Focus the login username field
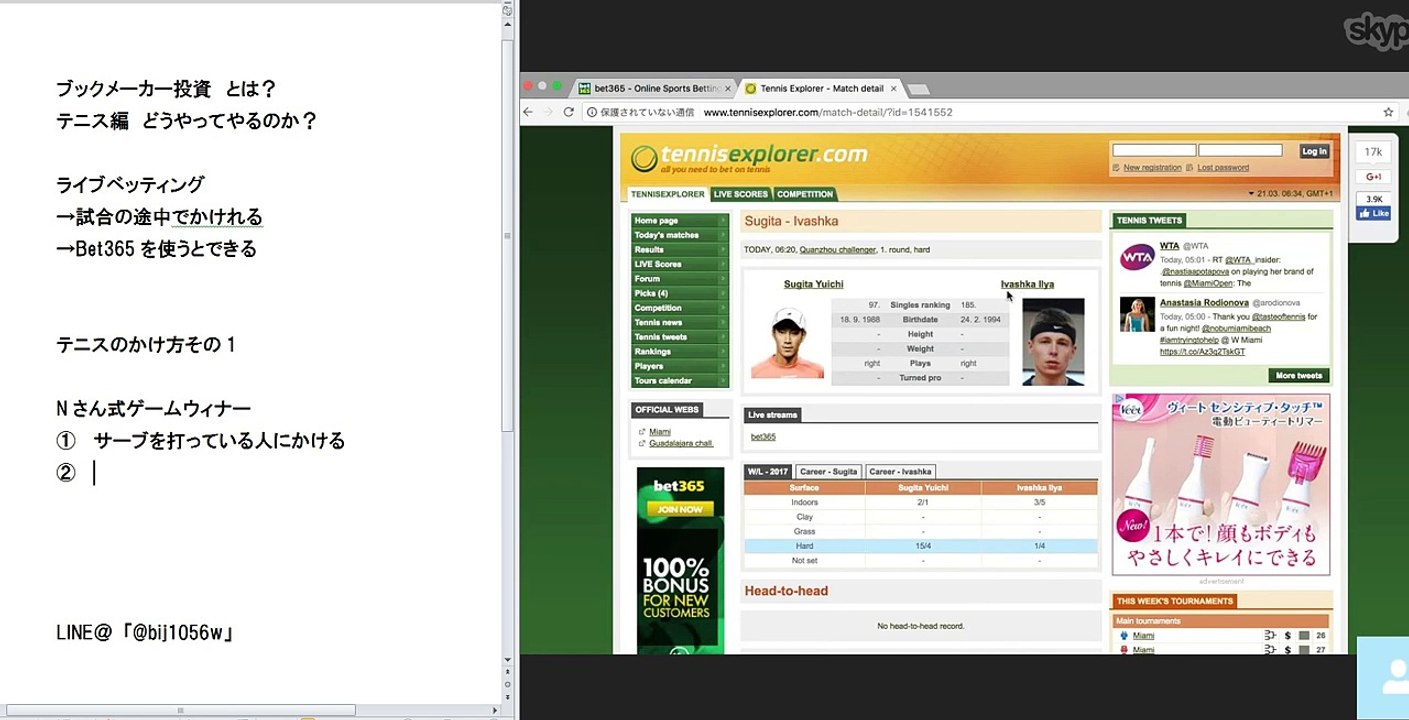The height and width of the screenshot is (720, 1409). coord(1154,150)
